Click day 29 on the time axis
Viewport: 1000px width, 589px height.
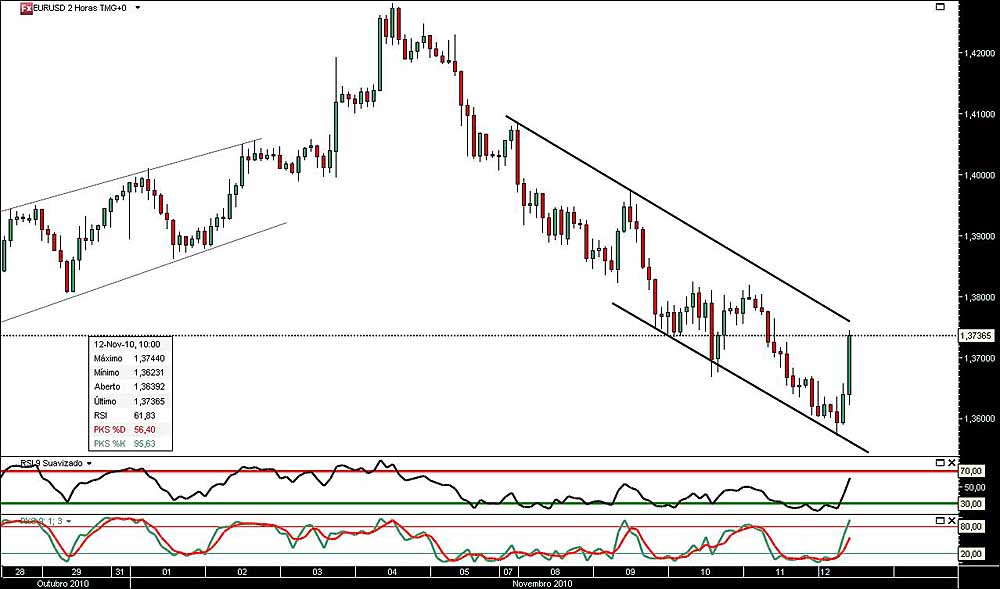77,571
